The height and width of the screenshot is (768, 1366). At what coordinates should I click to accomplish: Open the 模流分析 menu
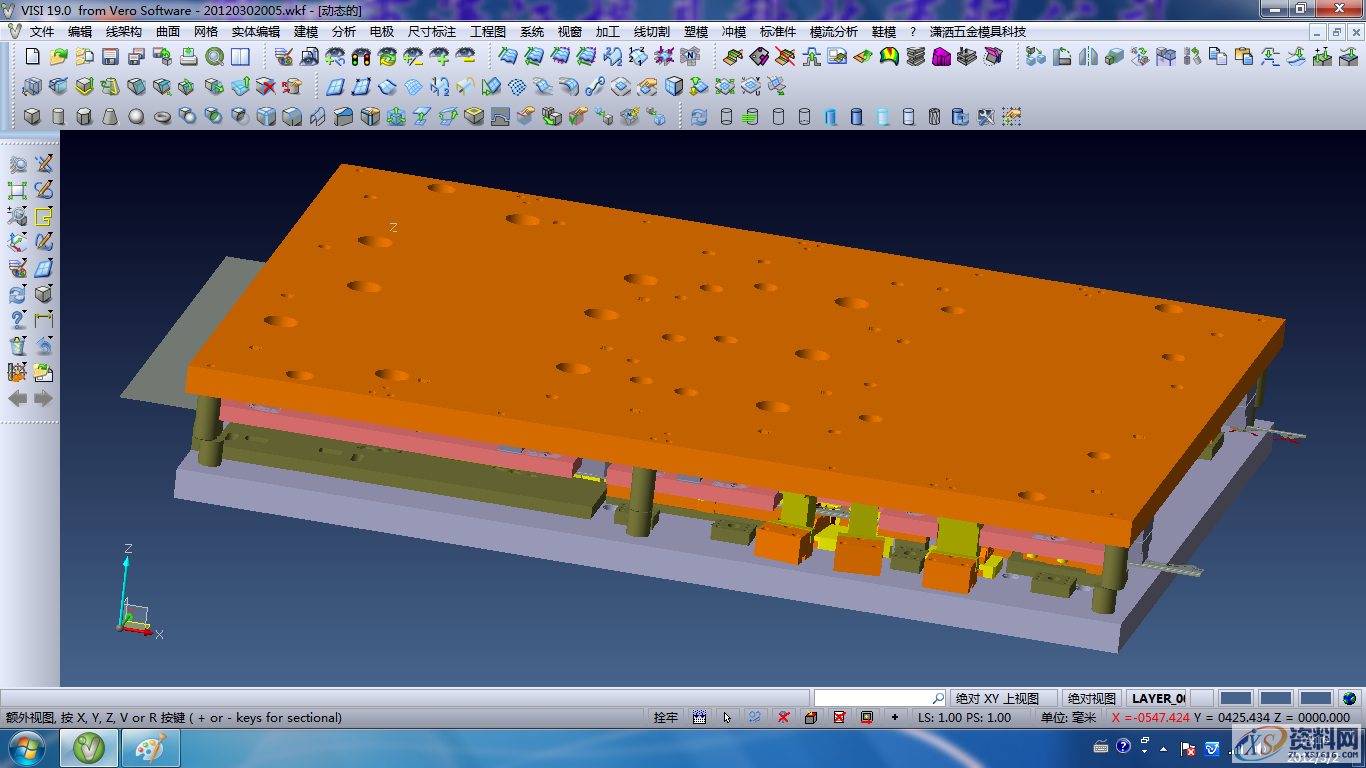(x=833, y=32)
